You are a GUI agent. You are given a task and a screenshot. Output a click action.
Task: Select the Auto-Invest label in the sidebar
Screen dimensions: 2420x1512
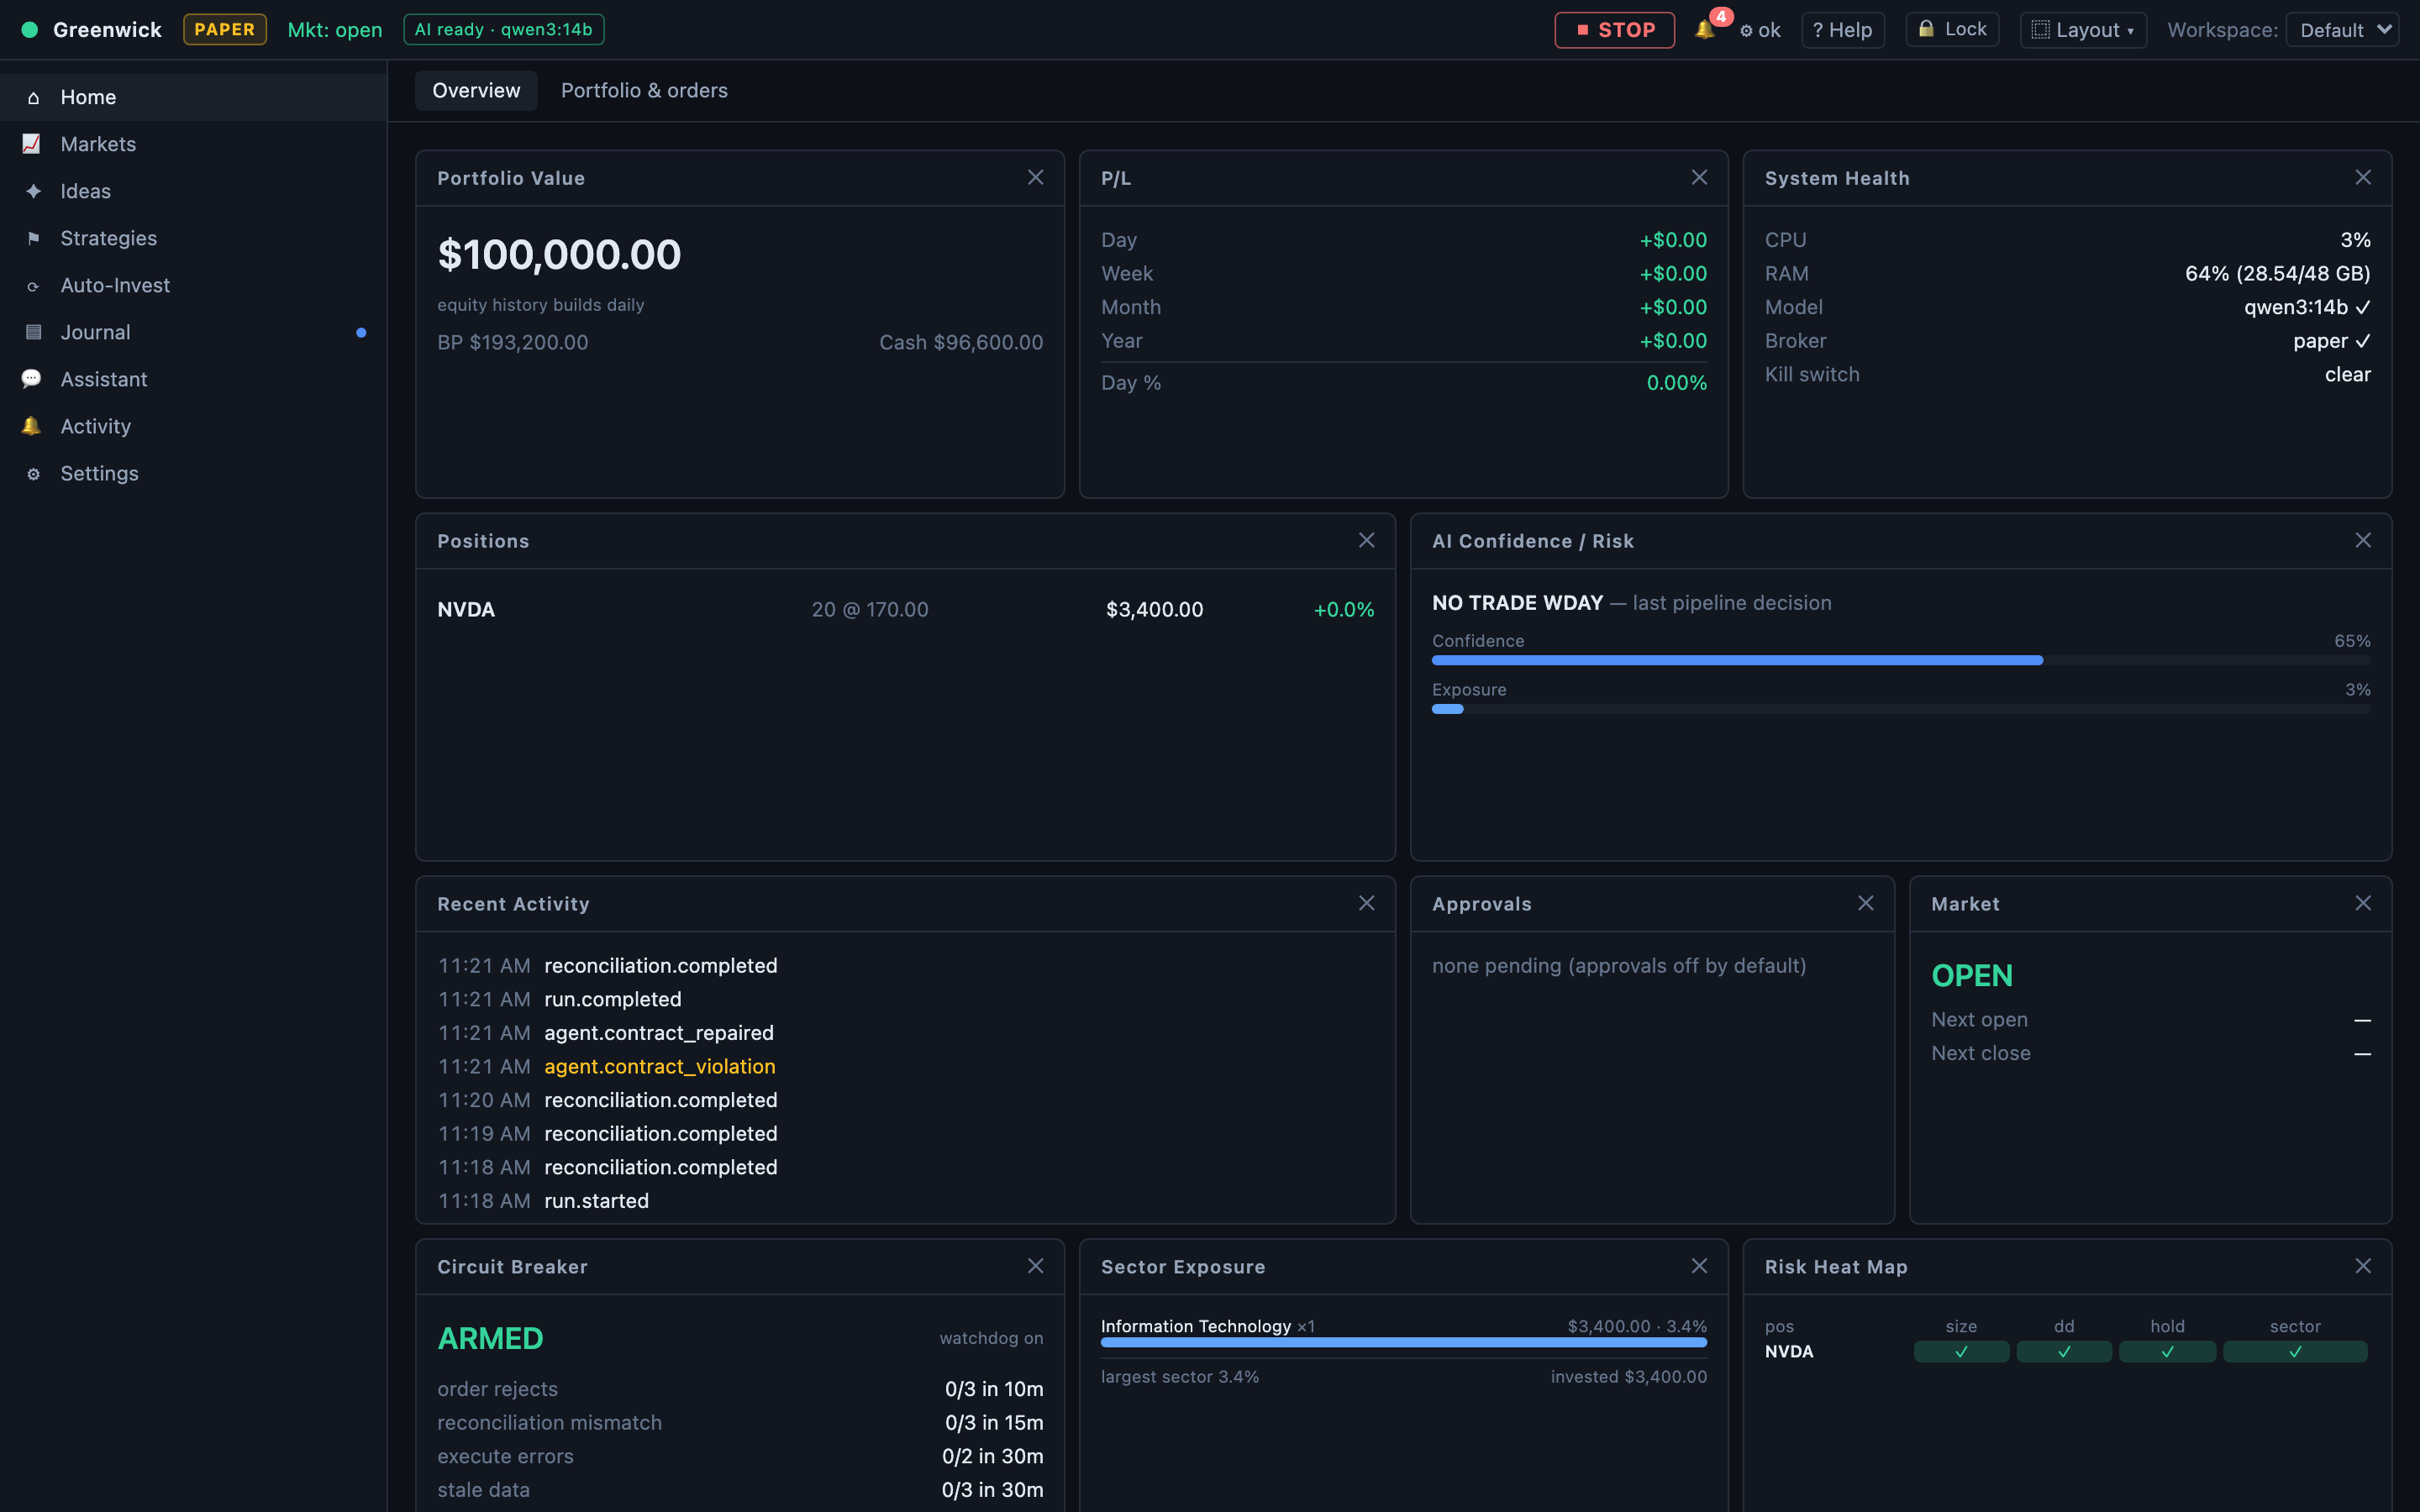[x=115, y=285]
